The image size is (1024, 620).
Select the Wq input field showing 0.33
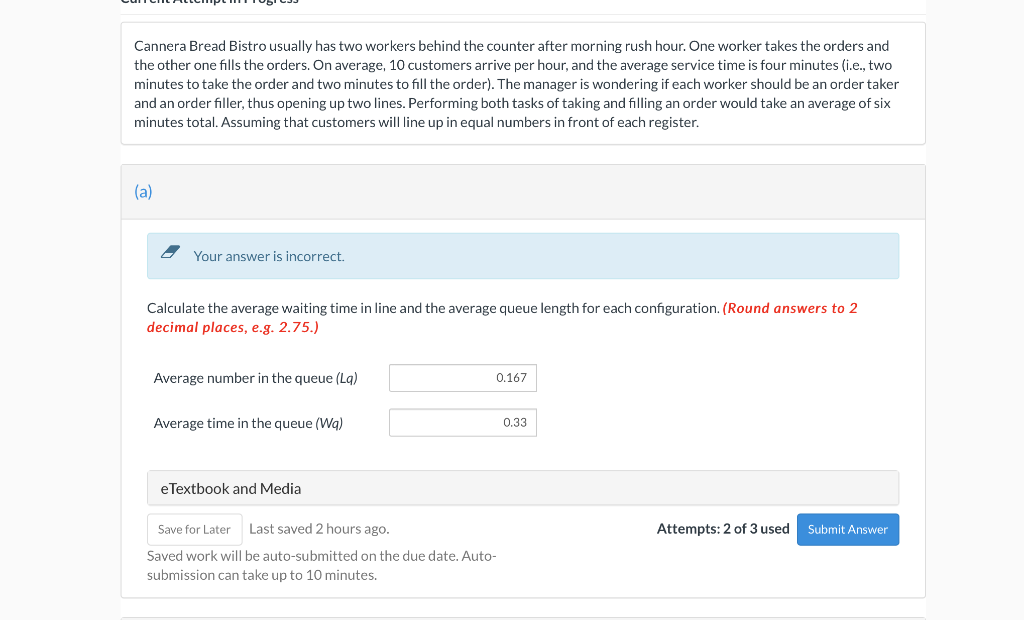(x=462, y=422)
